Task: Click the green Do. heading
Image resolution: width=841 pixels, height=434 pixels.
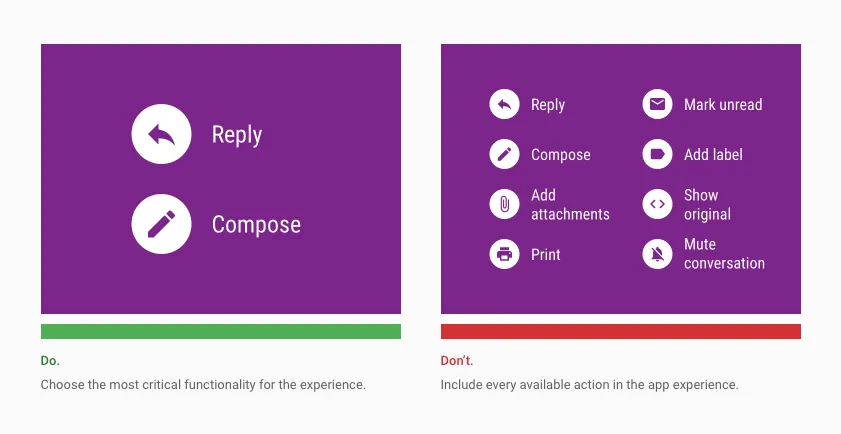Action: pyautogui.click(x=50, y=361)
